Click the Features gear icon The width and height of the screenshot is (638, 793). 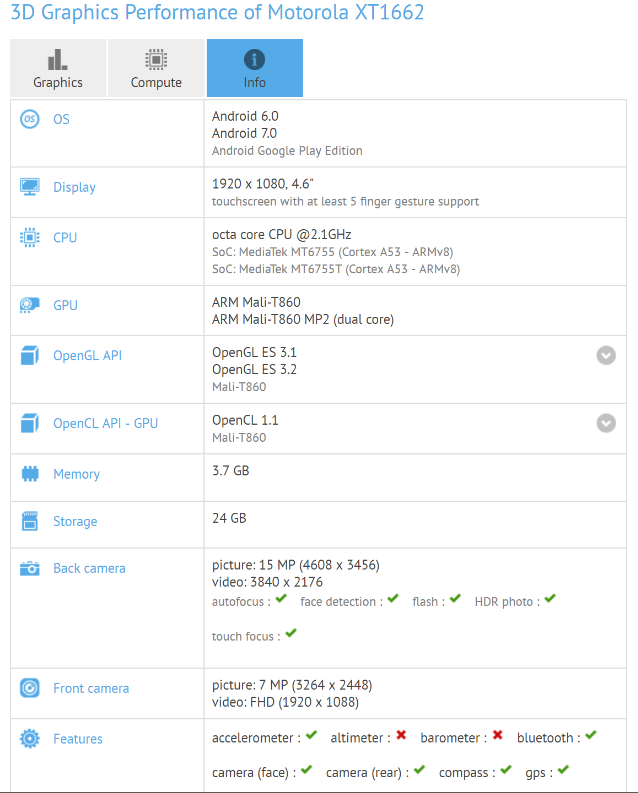(30, 738)
